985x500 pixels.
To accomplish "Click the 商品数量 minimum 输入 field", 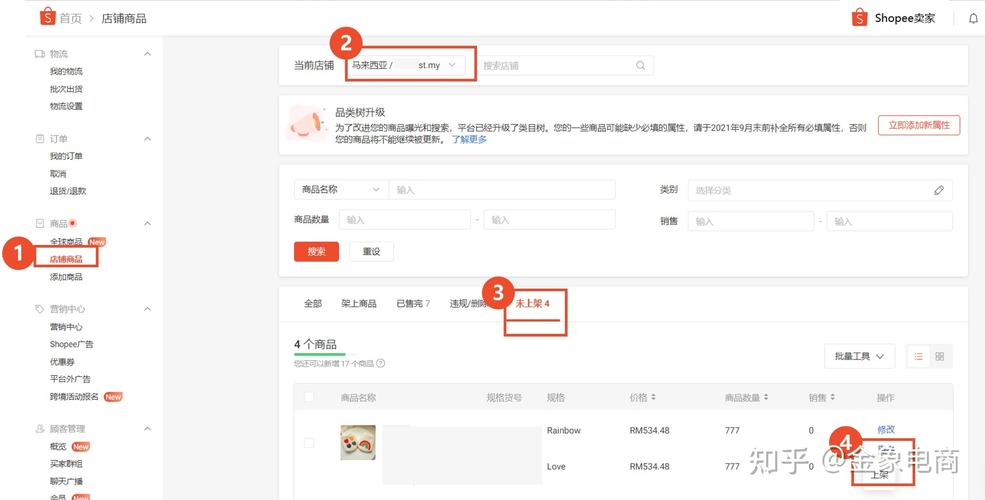I will pos(405,220).
